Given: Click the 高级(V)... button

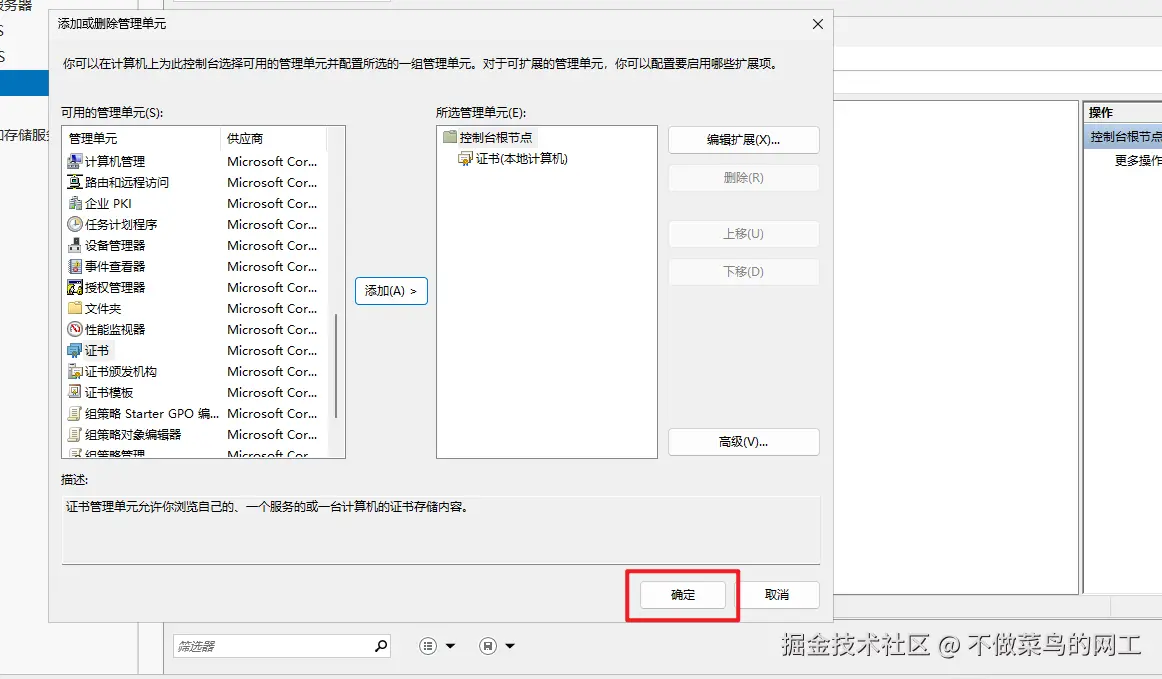Looking at the screenshot, I should click(x=743, y=442).
